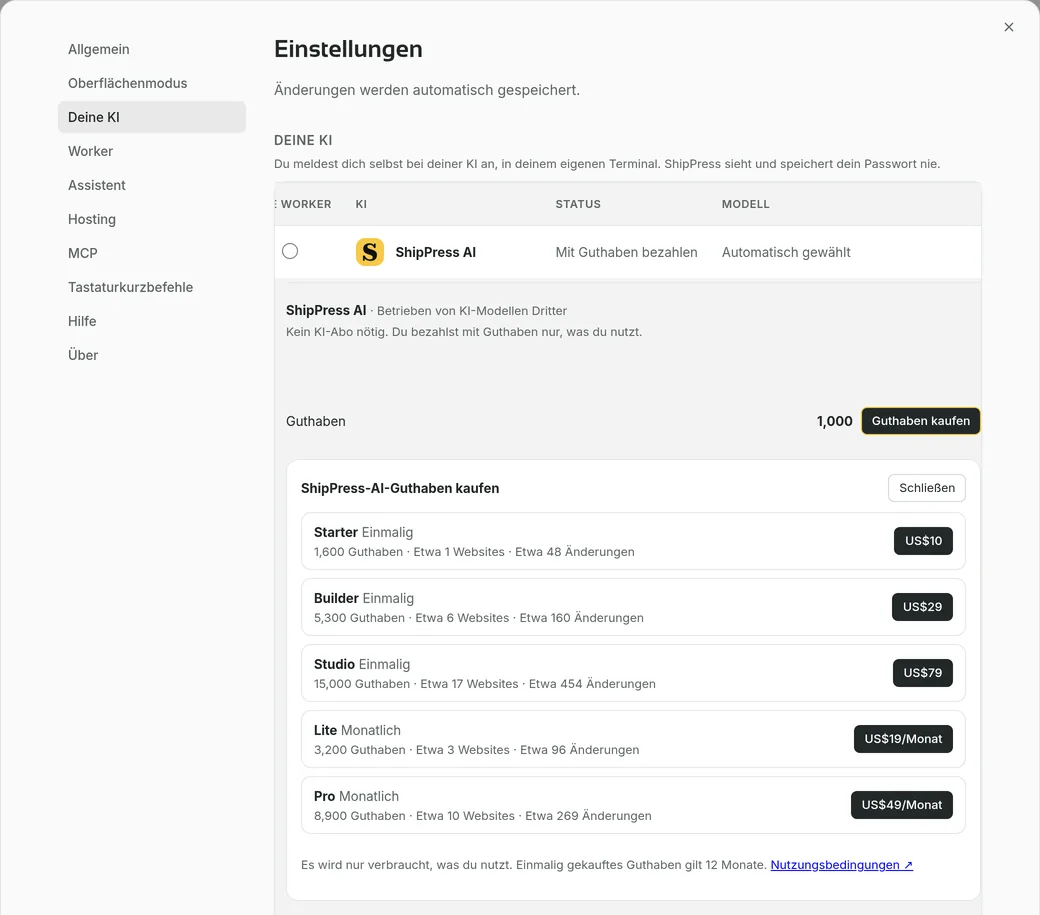Click the credit balance value 1,000

coord(834,421)
